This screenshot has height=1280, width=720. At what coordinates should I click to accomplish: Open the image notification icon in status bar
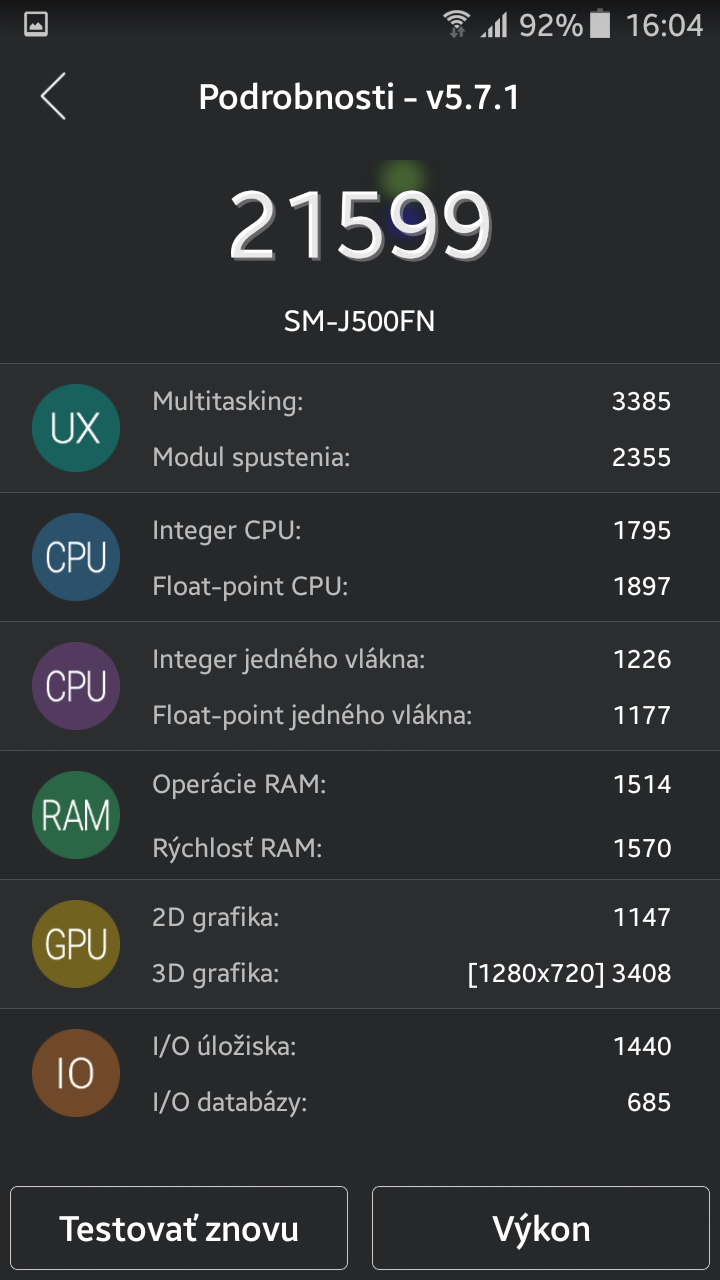point(36,25)
